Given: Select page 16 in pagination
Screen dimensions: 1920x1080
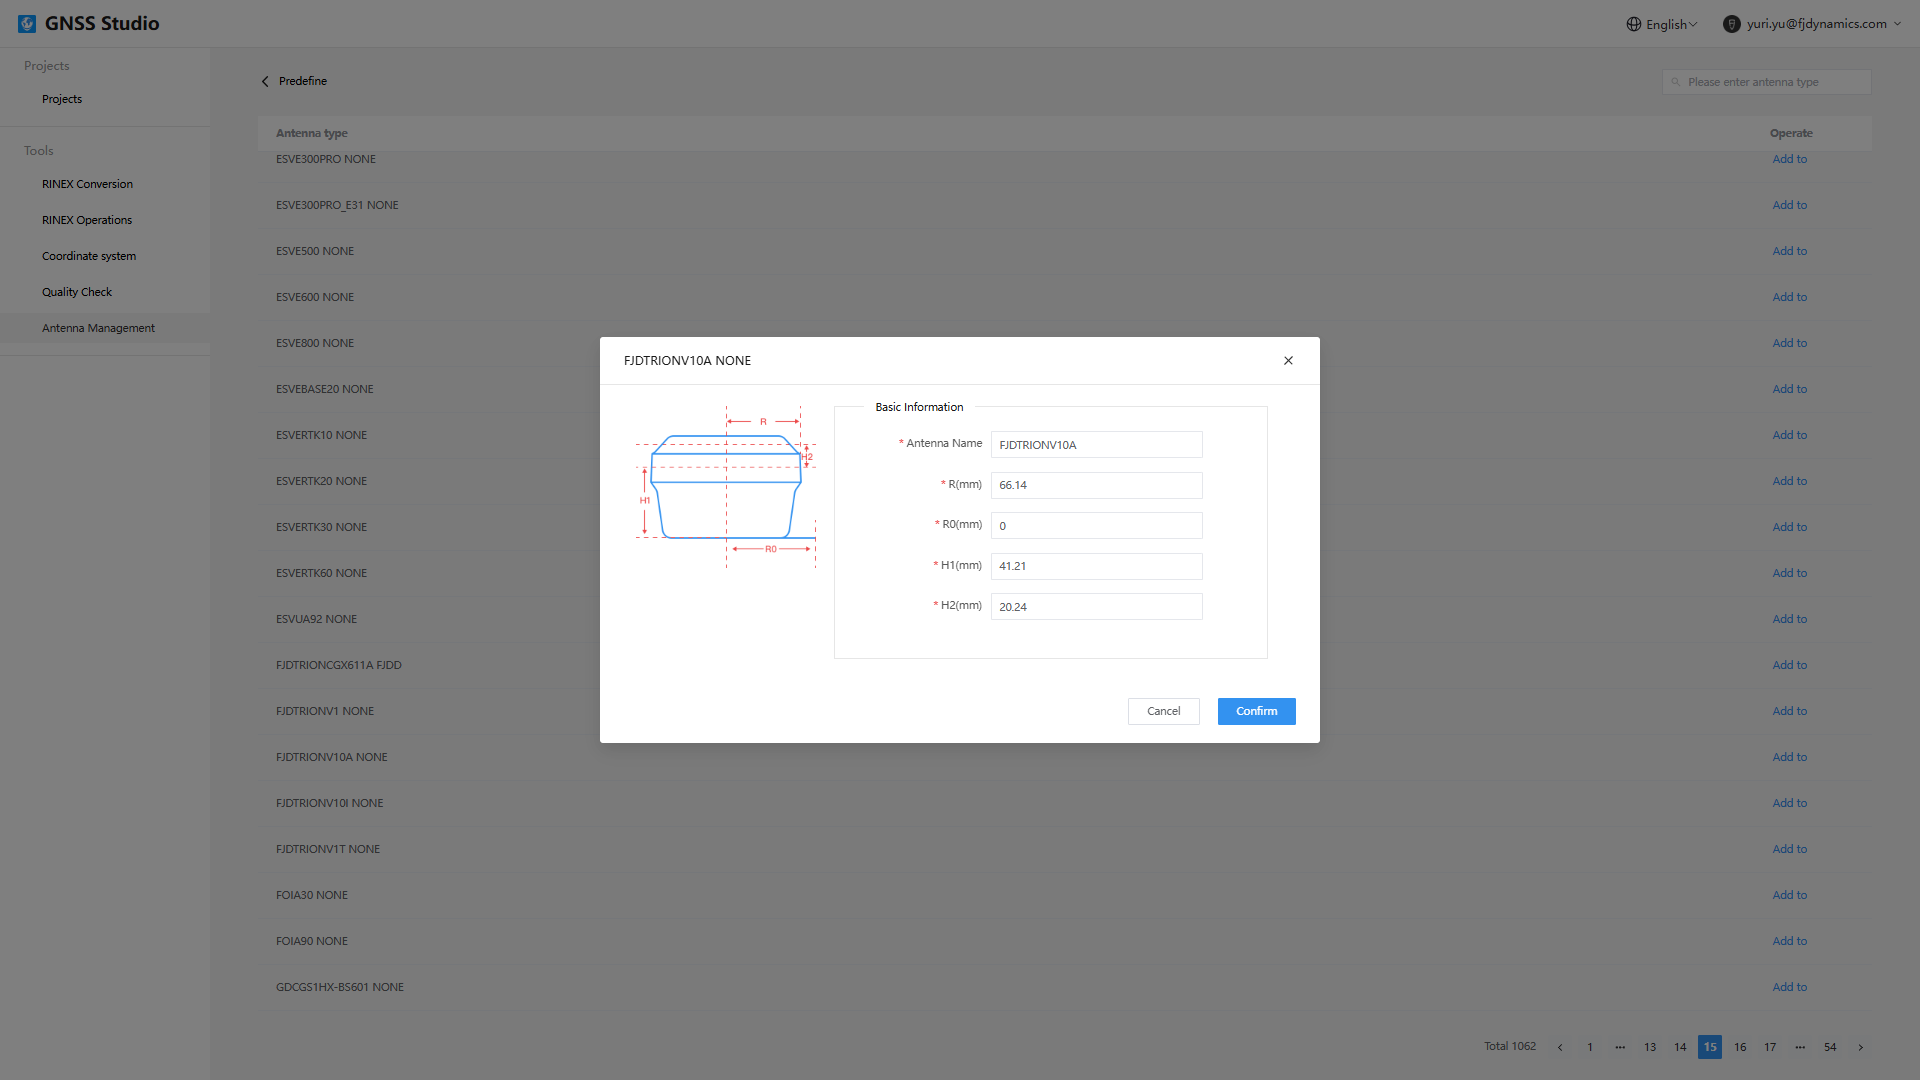Looking at the screenshot, I should click(1740, 1047).
